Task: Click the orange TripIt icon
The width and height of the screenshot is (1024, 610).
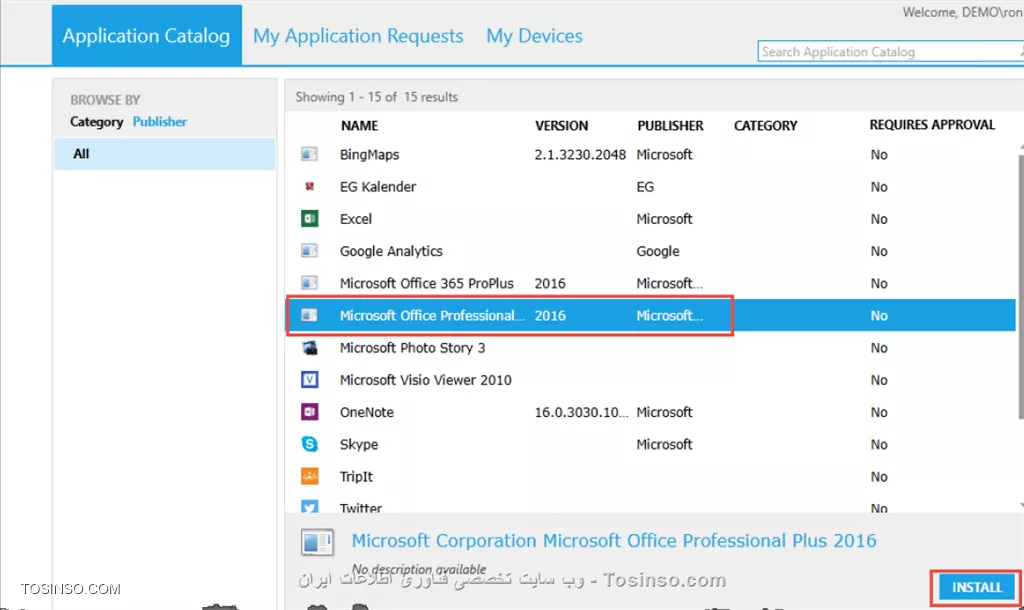Action: tap(309, 476)
